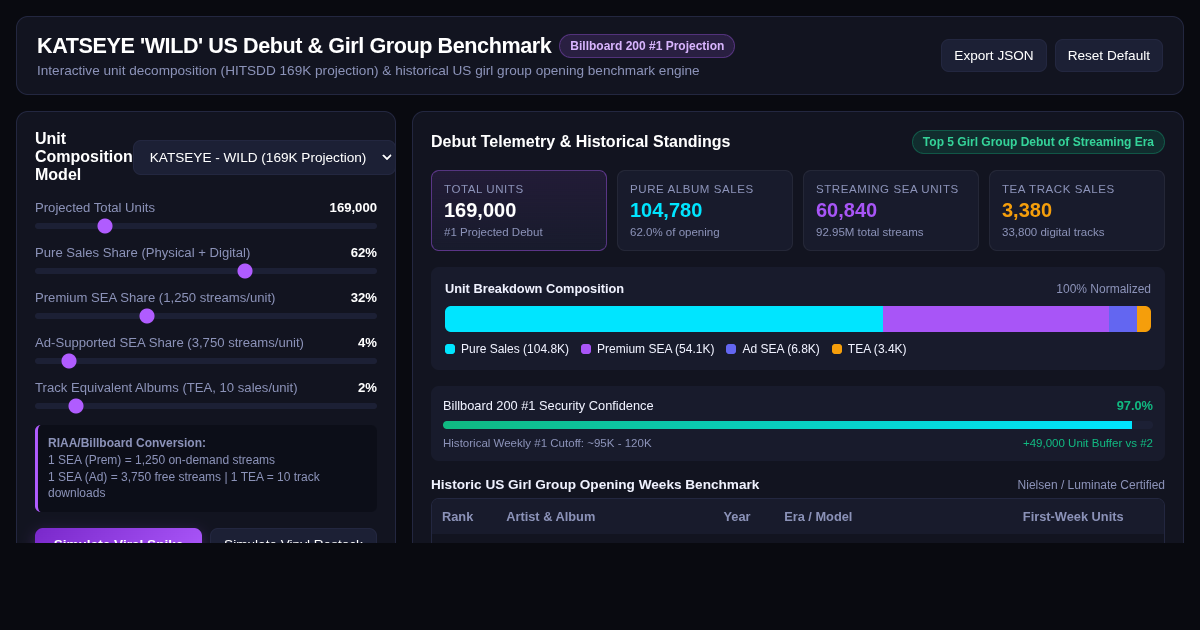Click the TEA (3.4K) legend item
The height and width of the screenshot is (630, 1200).
click(x=869, y=349)
